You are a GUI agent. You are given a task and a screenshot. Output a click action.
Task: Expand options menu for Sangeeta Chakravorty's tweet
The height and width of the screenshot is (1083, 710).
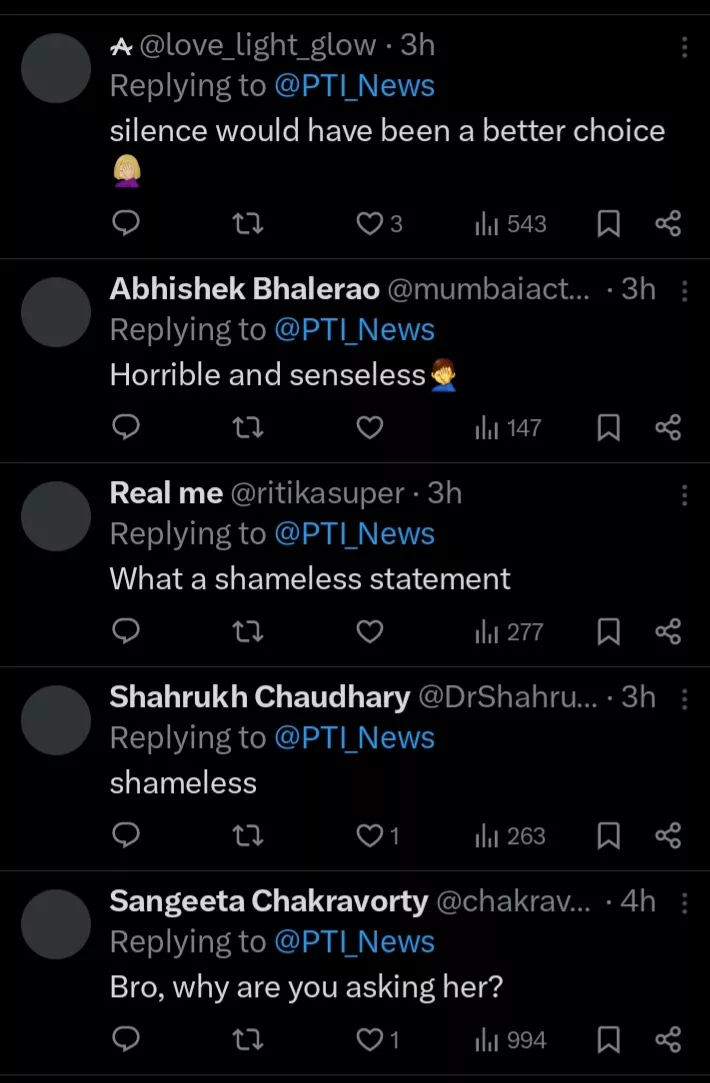[685, 904]
